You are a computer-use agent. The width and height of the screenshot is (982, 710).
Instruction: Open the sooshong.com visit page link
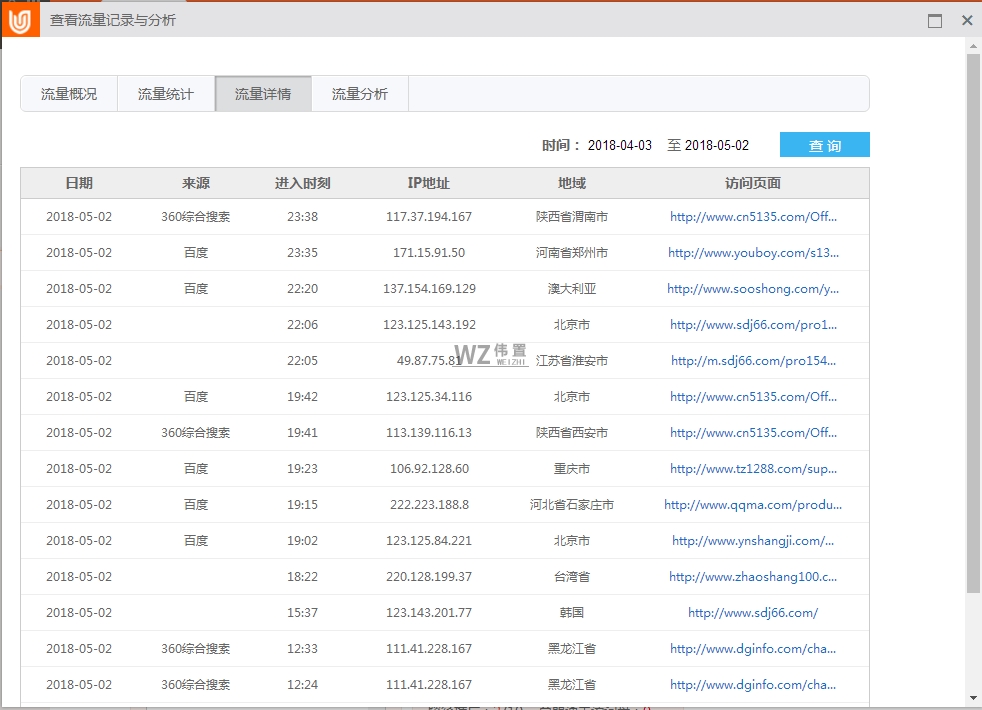[x=752, y=288]
